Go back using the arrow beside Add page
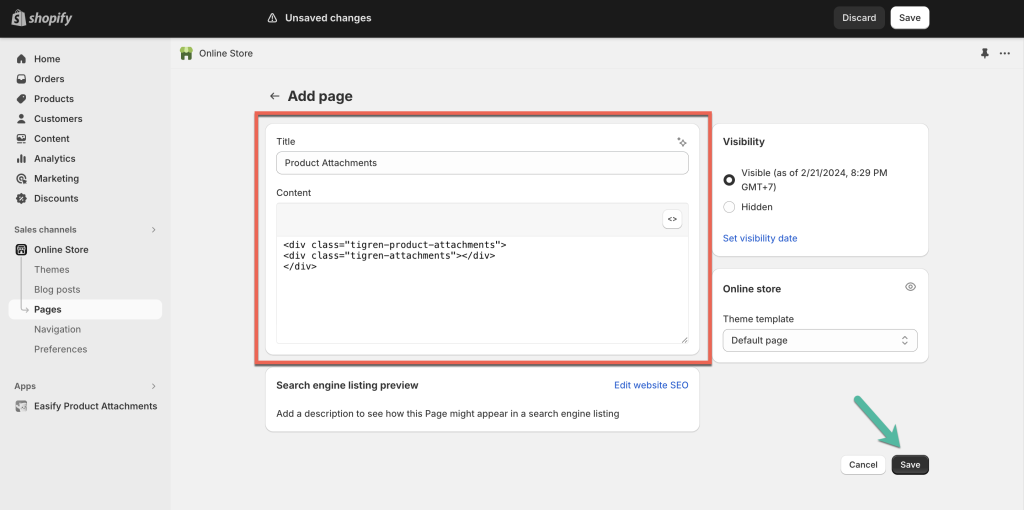Image resolution: width=1024 pixels, height=510 pixels. 275,96
